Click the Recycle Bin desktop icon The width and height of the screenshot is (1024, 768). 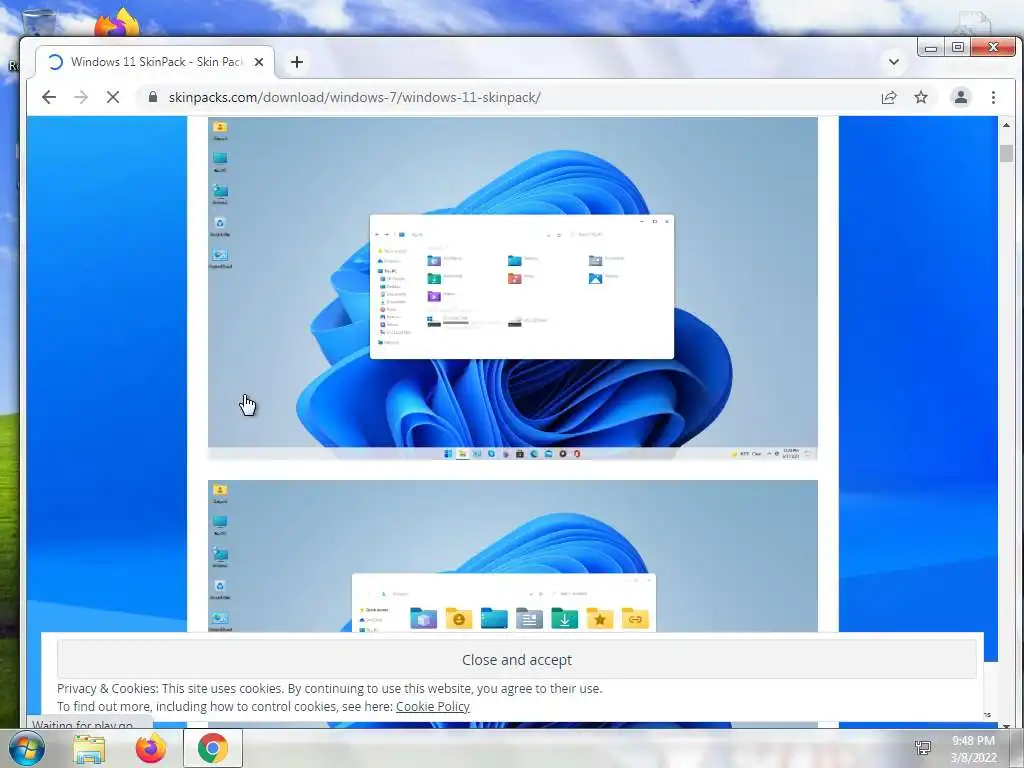[39, 22]
